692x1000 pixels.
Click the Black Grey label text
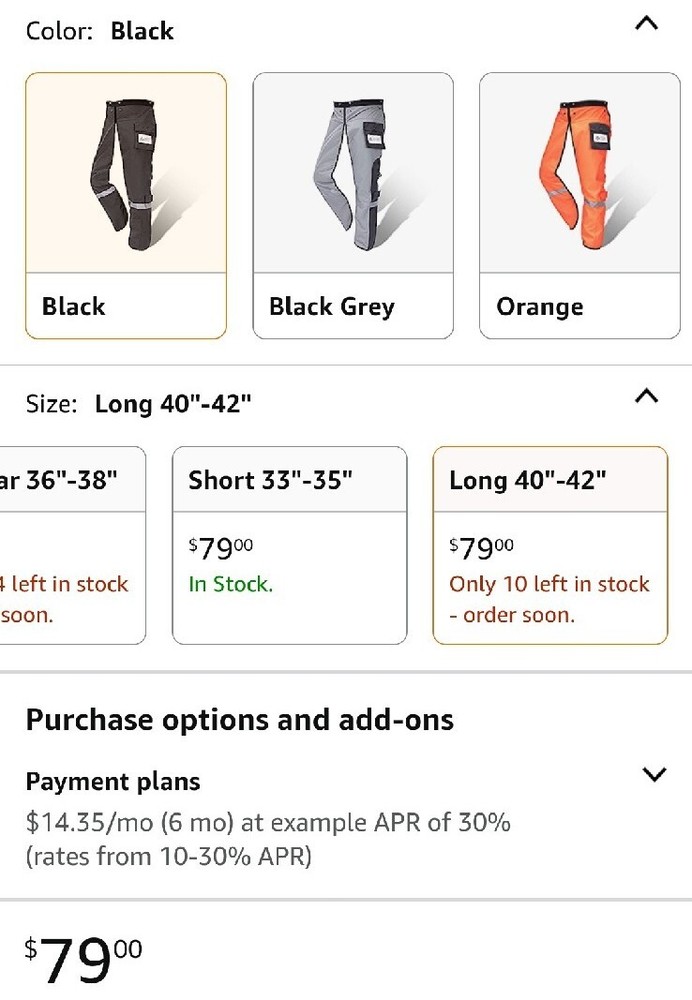[x=332, y=306]
